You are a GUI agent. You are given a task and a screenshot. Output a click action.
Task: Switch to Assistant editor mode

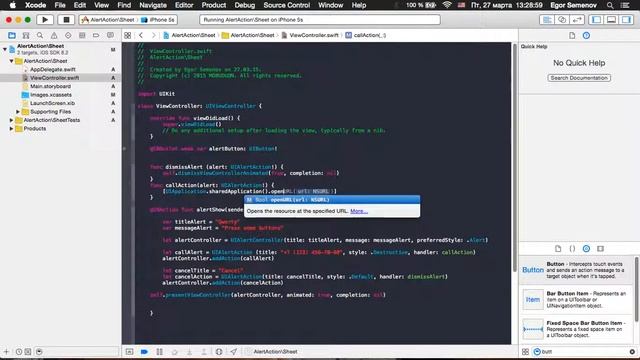tap(562, 20)
